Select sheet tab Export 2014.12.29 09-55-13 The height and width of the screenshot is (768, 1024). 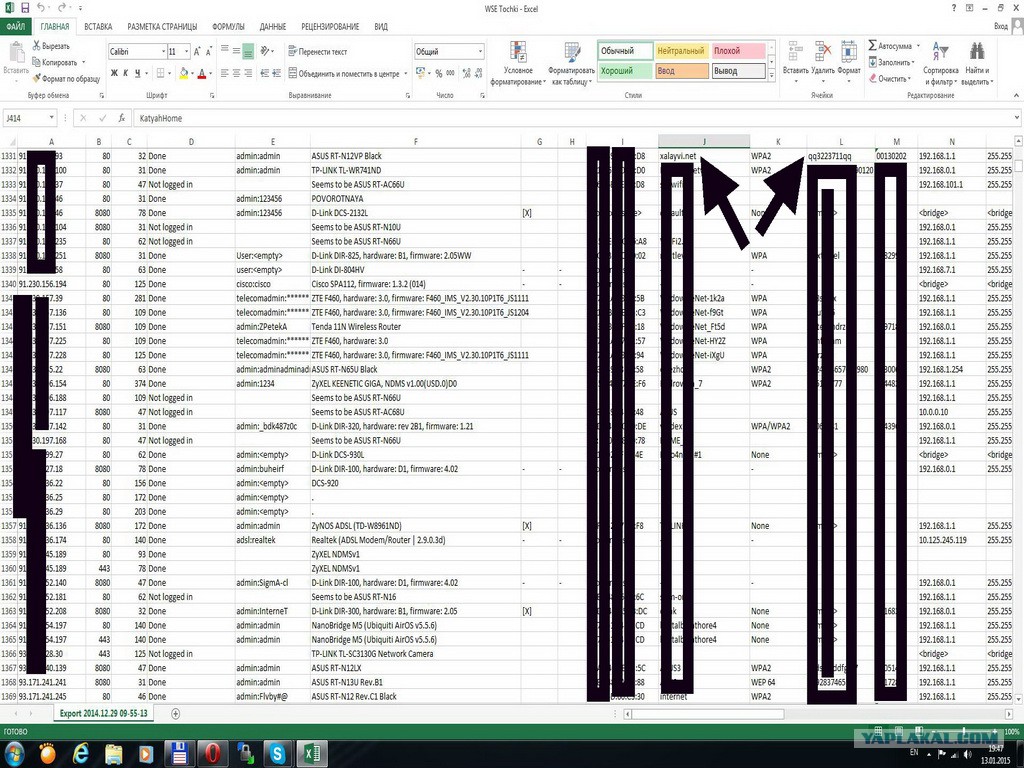click(x=103, y=713)
